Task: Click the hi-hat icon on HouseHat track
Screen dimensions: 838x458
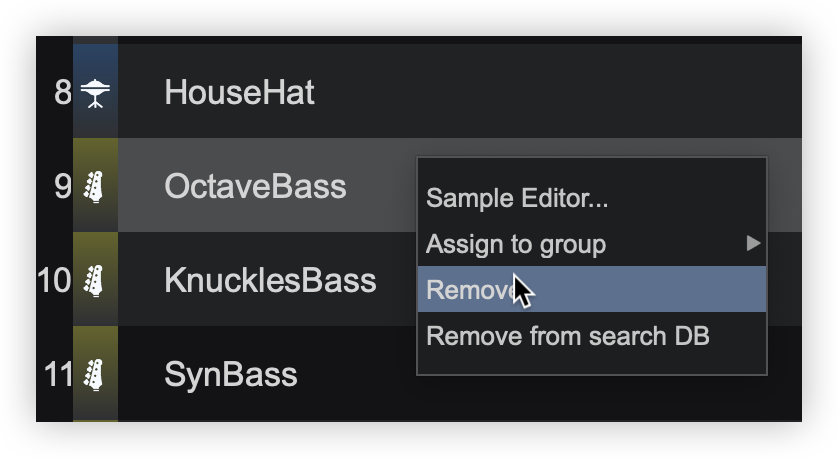Action: (x=95, y=93)
